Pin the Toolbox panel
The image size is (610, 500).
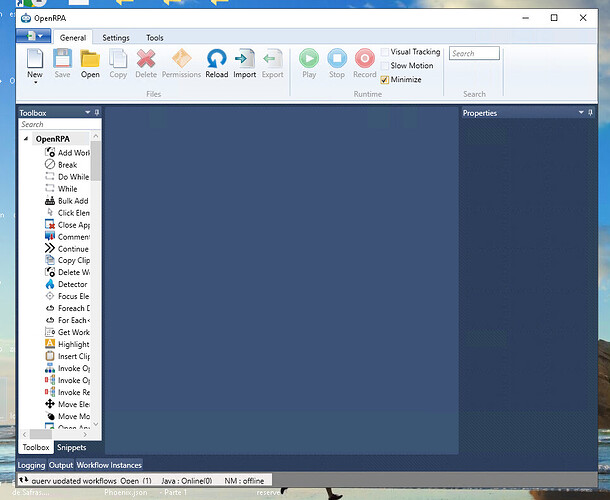pyautogui.click(x=97, y=112)
